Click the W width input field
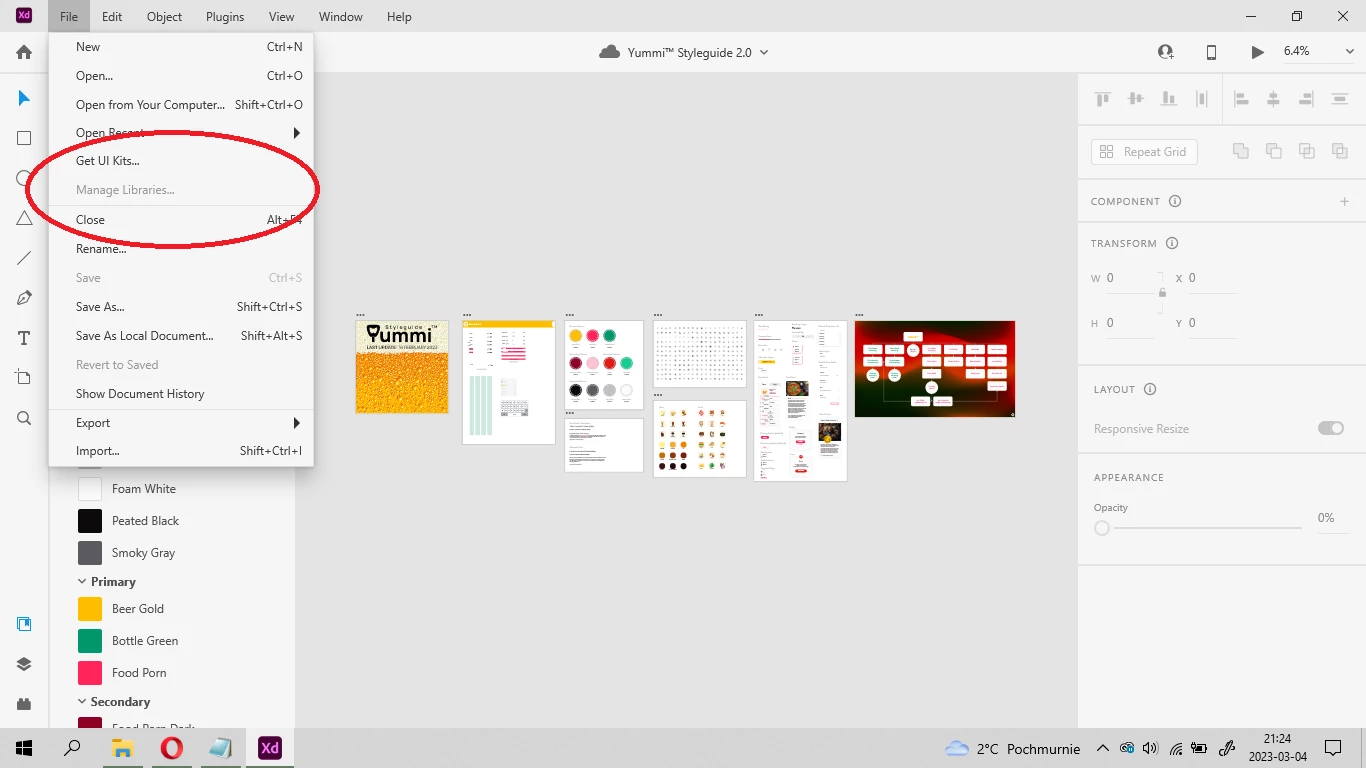The width and height of the screenshot is (1366, 768). point(1130,278)
